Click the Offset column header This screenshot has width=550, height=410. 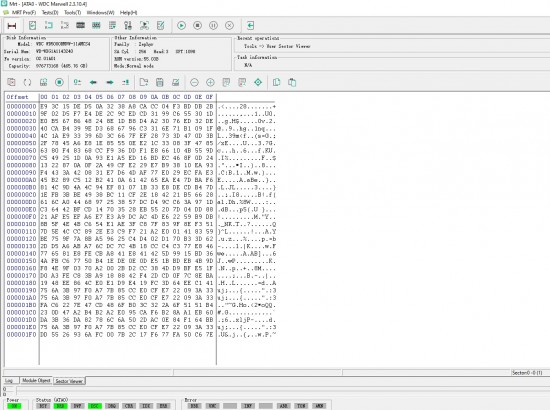coord(17,97)
